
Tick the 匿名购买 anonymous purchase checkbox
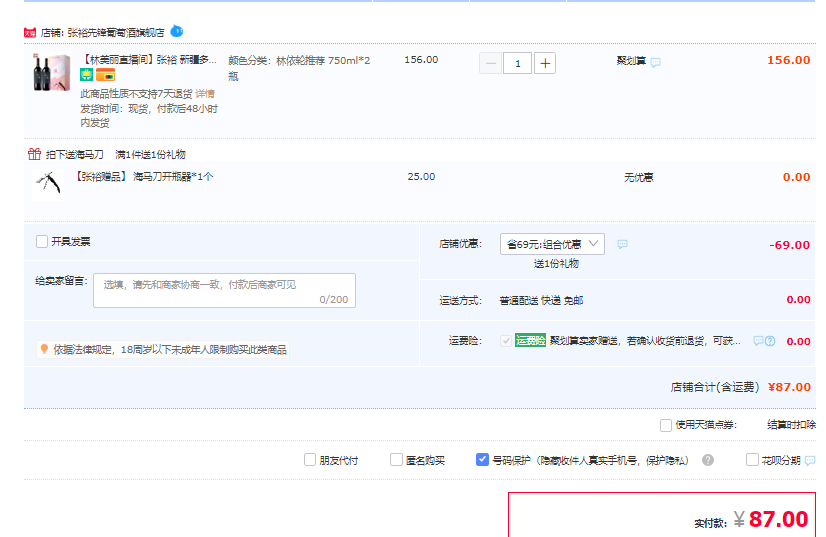click(x=396, y=460)
